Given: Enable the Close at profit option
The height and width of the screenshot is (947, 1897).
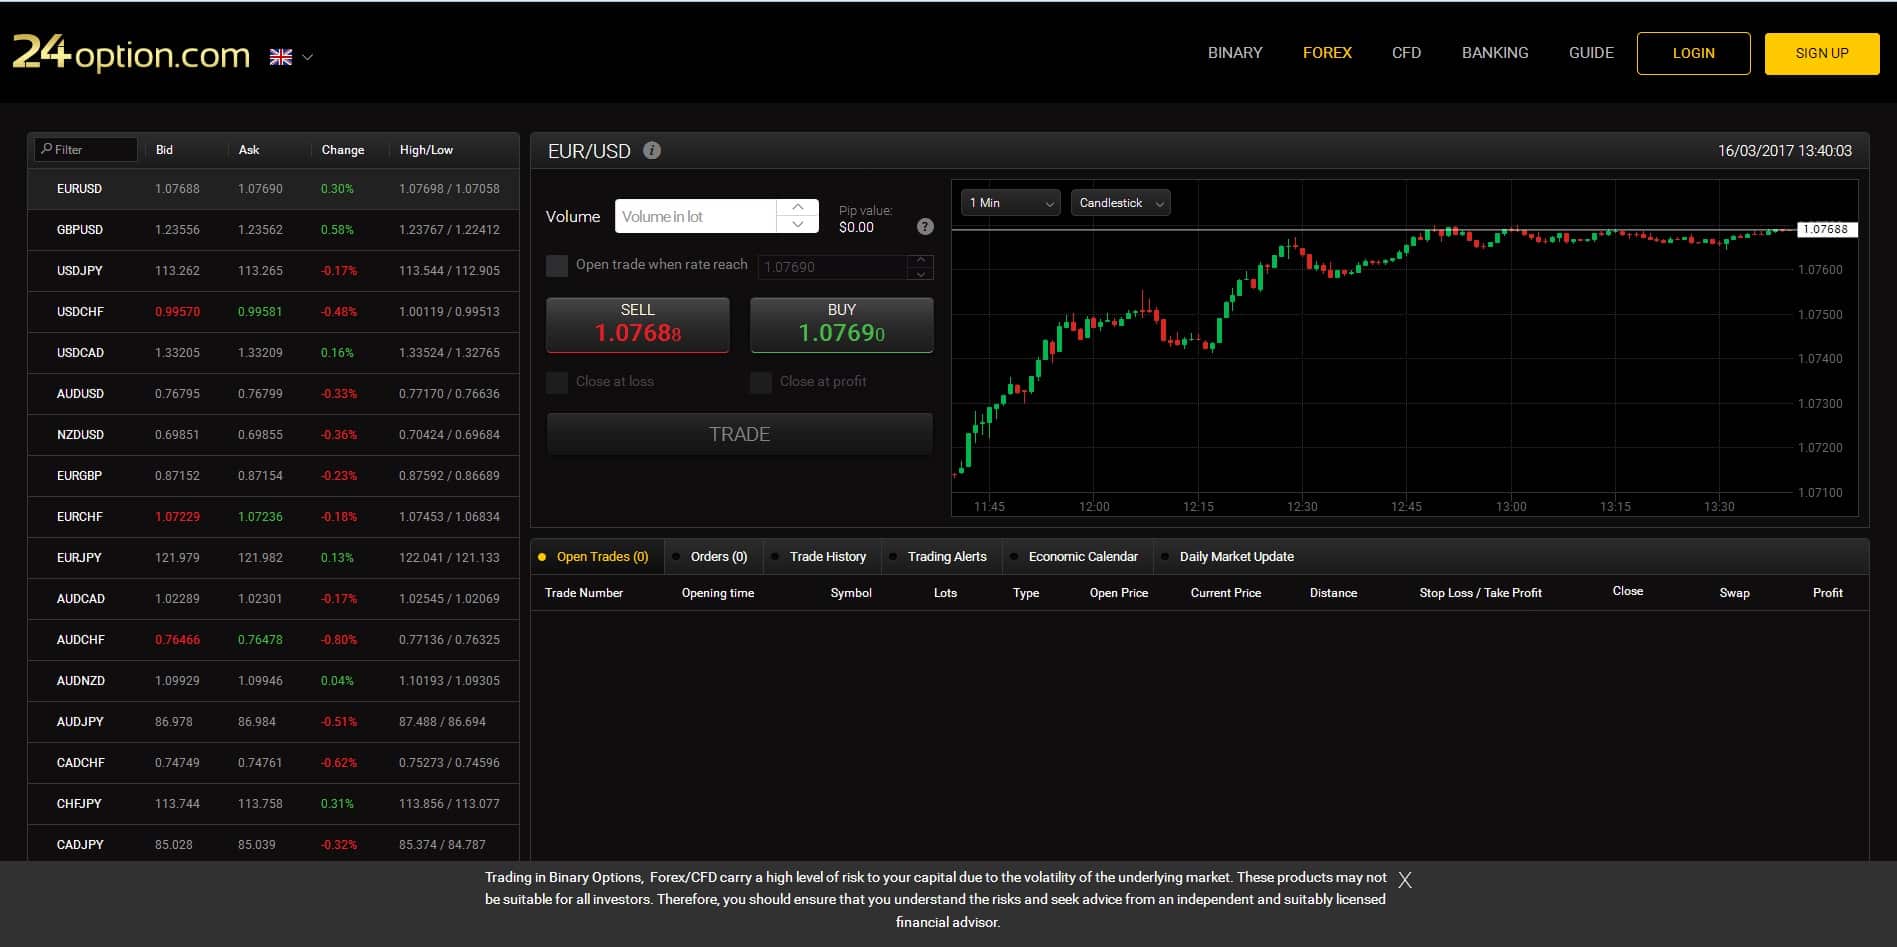Looking at the screenshot, I should (760, 381).
